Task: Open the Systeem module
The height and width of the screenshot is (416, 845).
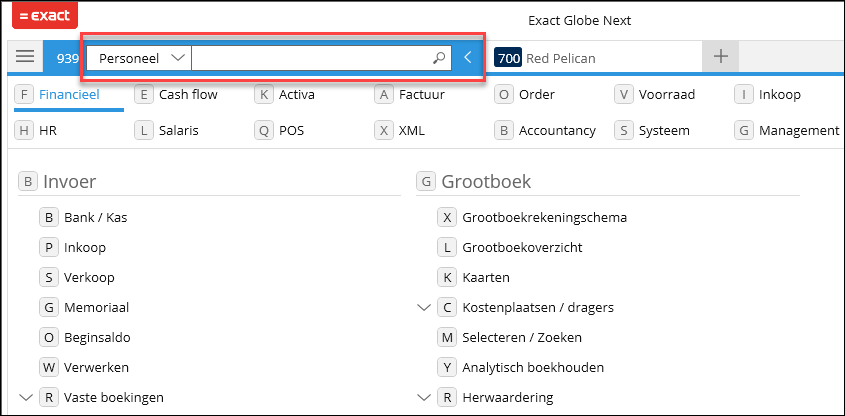Action: coord(664,131)
